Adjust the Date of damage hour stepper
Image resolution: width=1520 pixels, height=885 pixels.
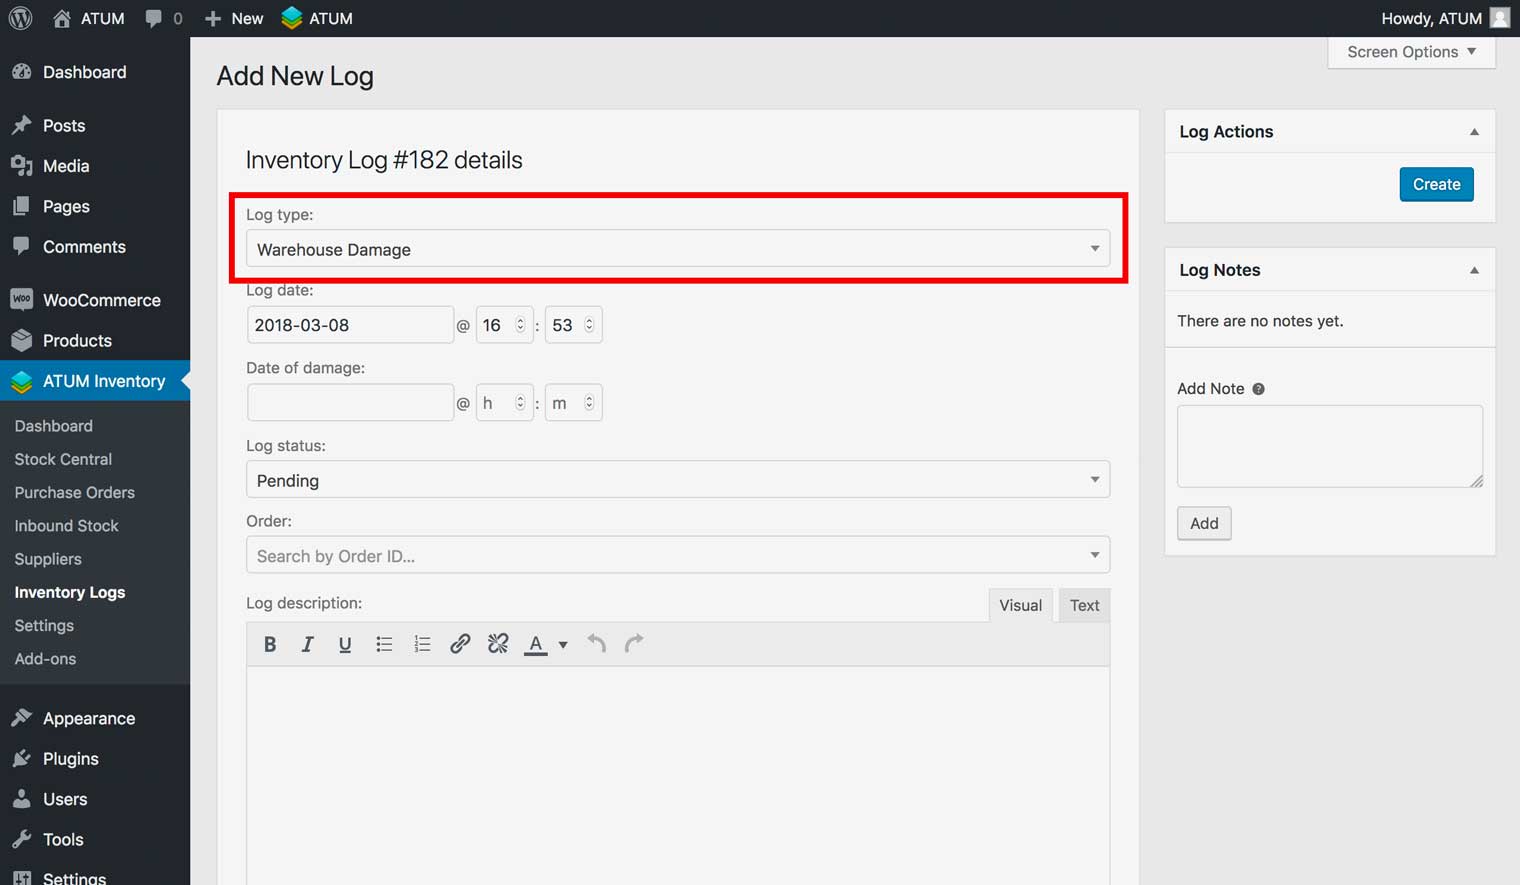tap(520, 402)
